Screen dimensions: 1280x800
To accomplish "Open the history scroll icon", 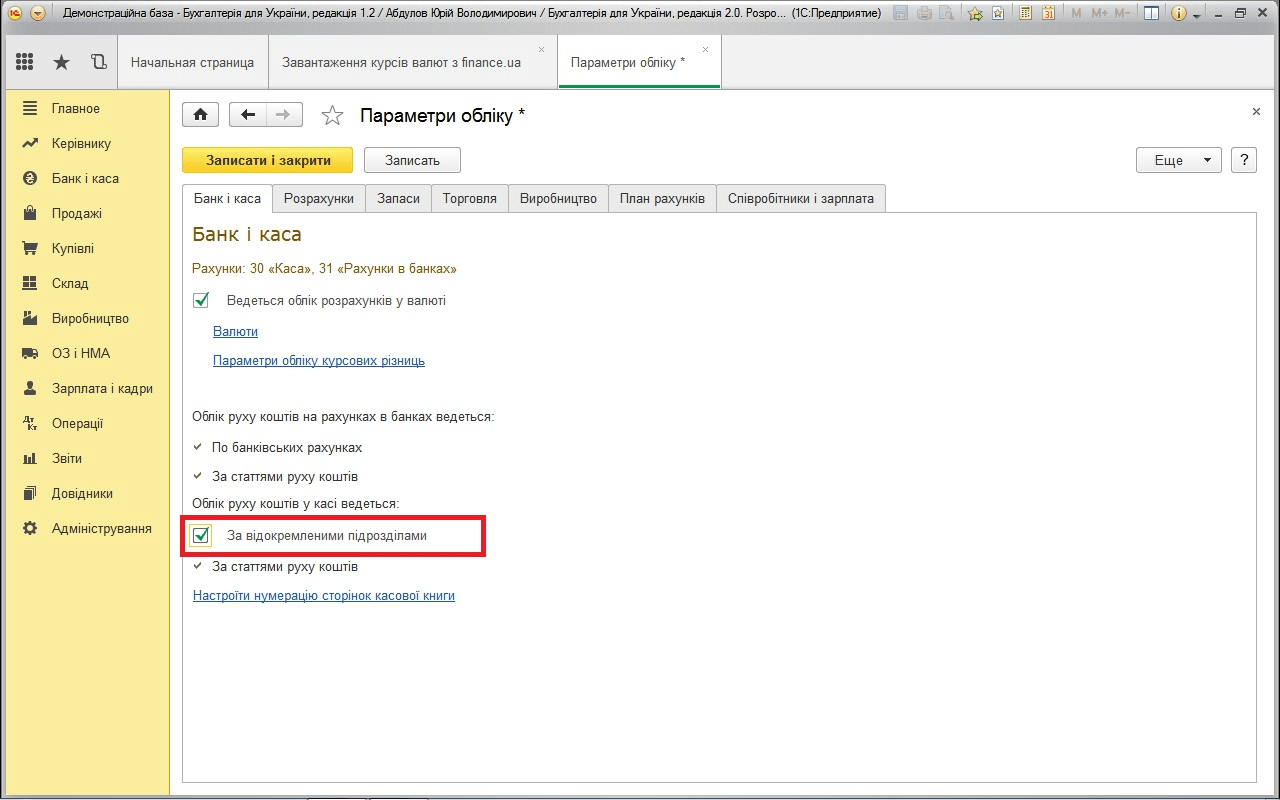I will click(98, 62).
